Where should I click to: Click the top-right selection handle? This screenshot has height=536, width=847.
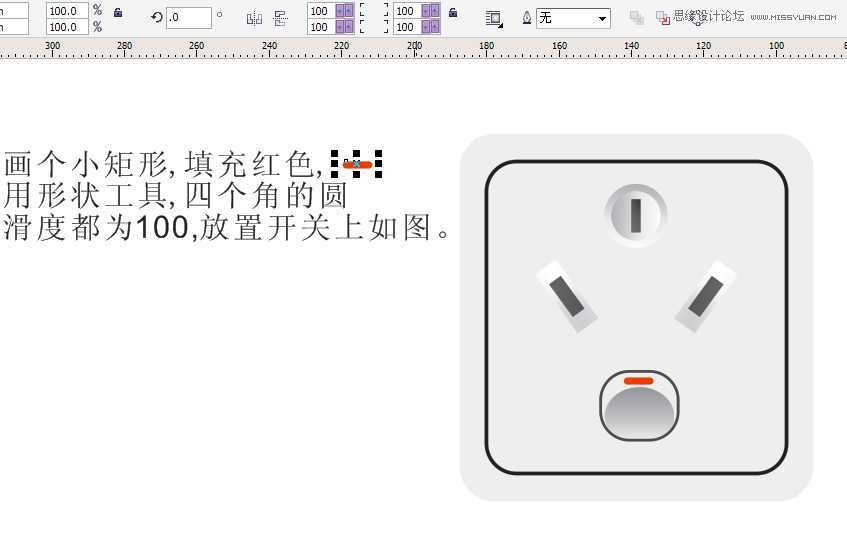[x=379, y=153]
